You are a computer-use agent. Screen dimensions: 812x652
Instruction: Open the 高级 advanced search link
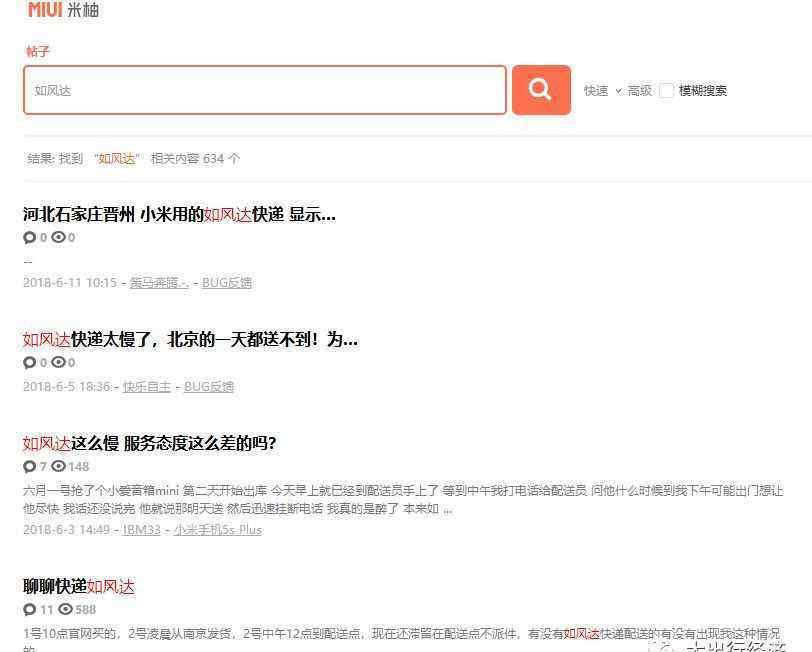[640, 91]
